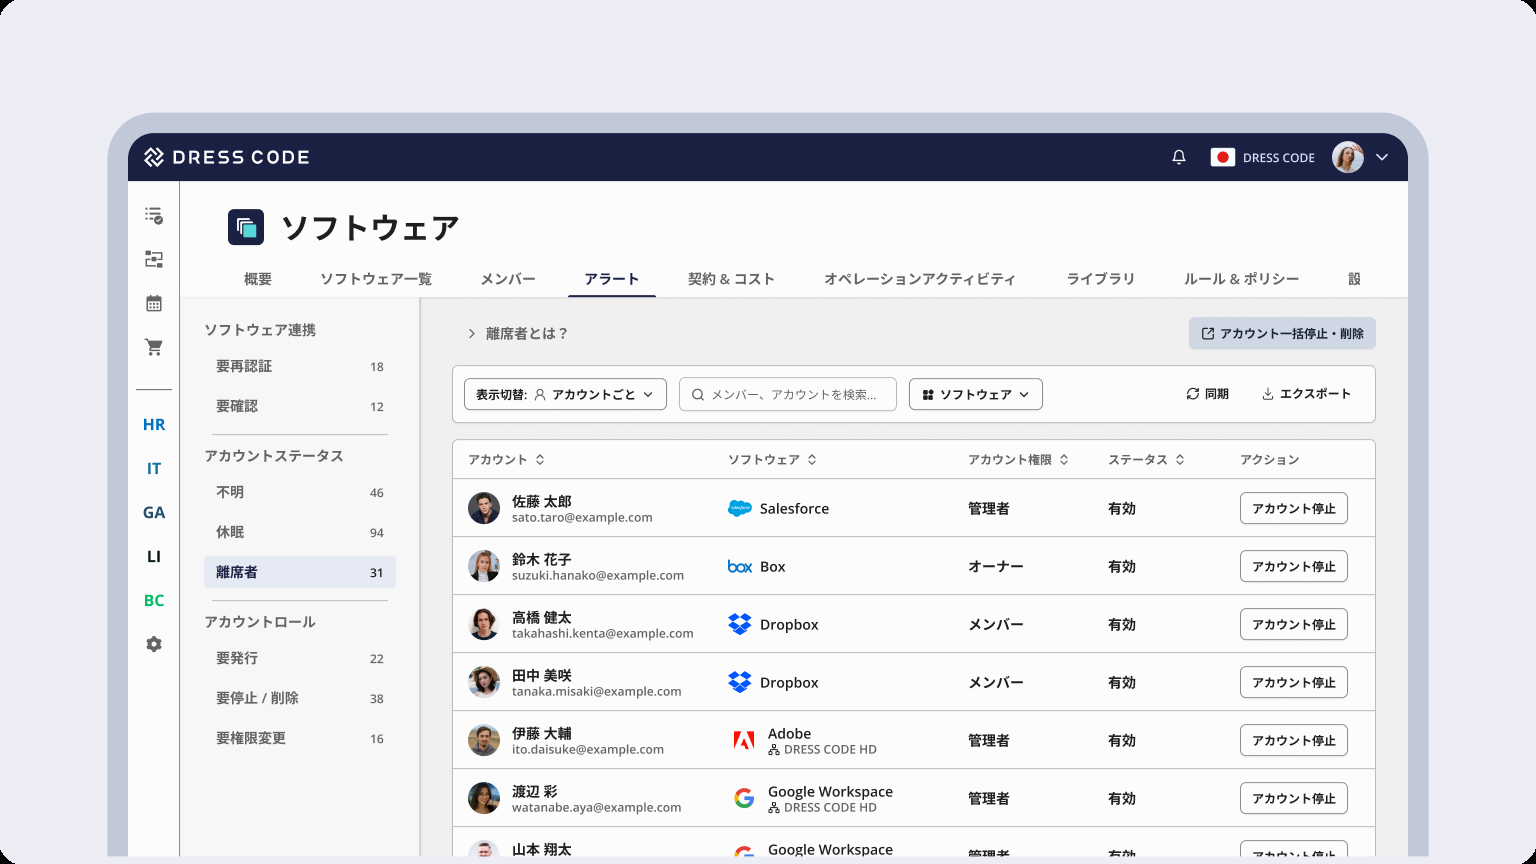This screenshot has width=1536, height=864.
Task: Select 要停止 / 削除 in the side list
Action: point(300,698)
